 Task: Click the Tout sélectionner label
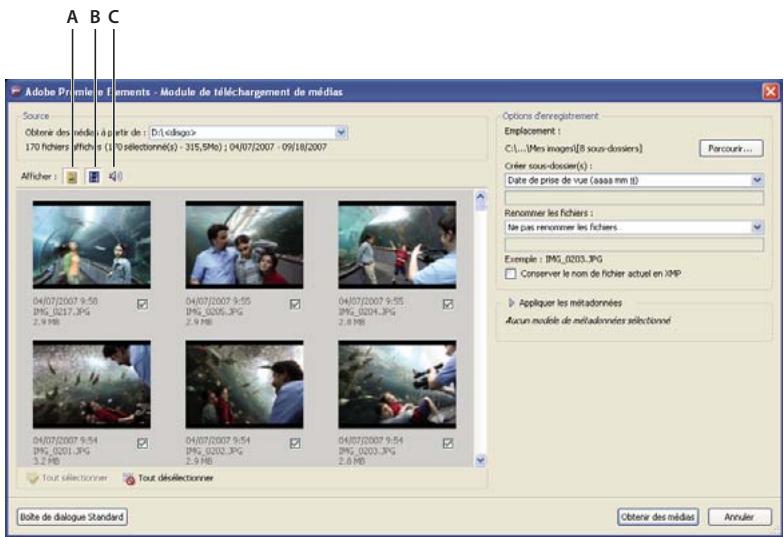pos(74,478)
